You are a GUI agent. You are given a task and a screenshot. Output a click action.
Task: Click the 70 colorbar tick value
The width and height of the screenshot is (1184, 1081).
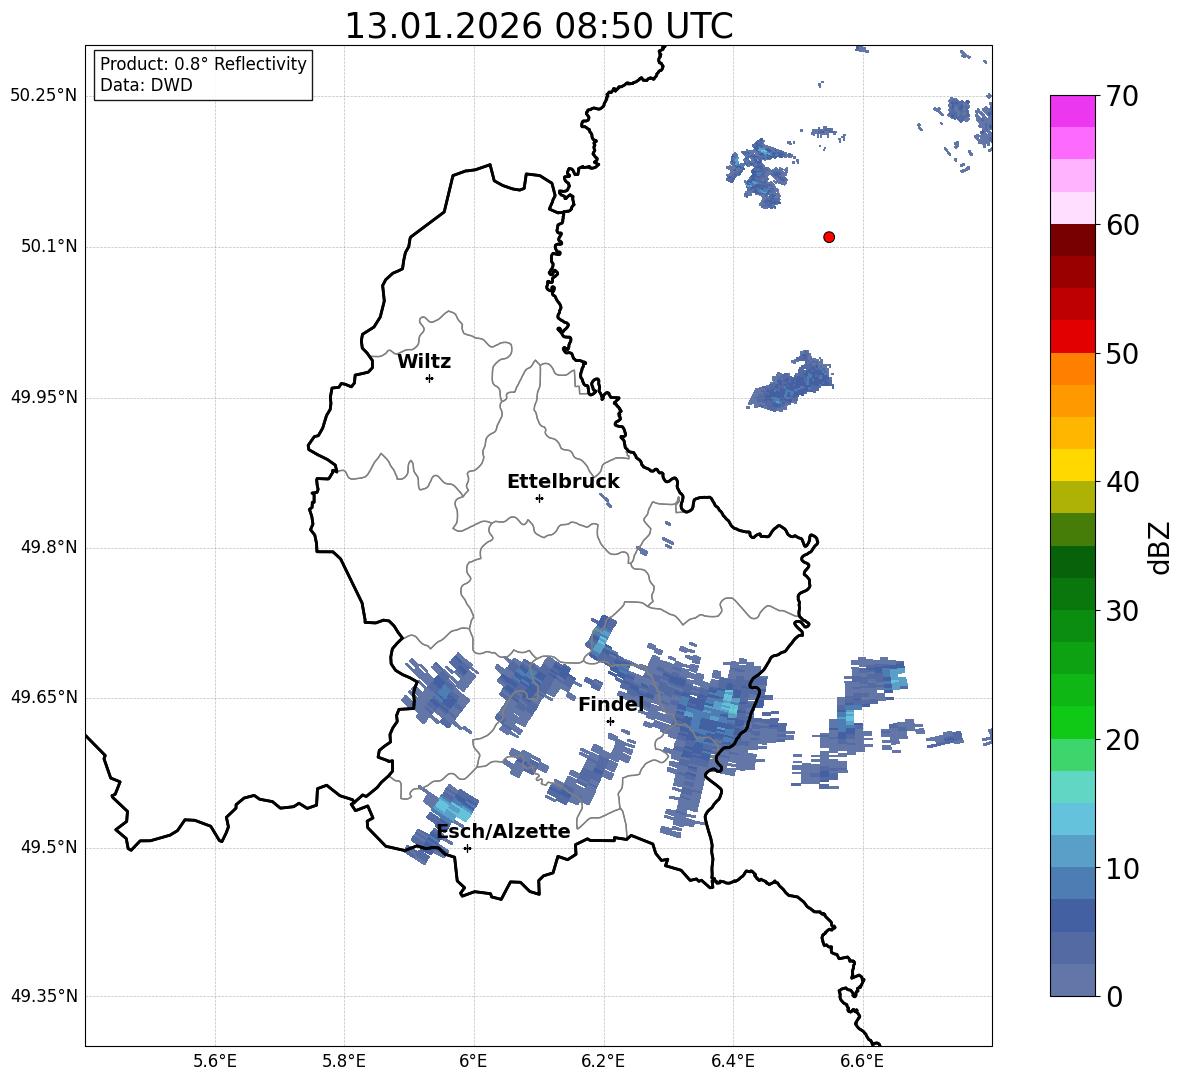[1121, 97]
